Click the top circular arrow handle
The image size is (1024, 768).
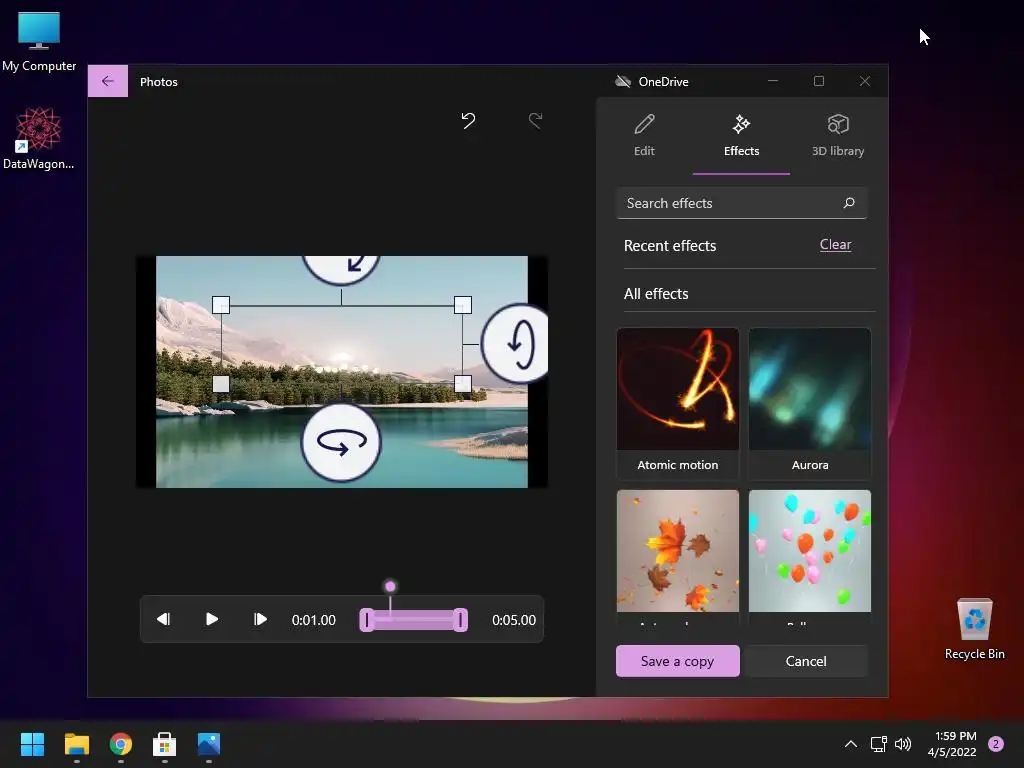[341, 268]
